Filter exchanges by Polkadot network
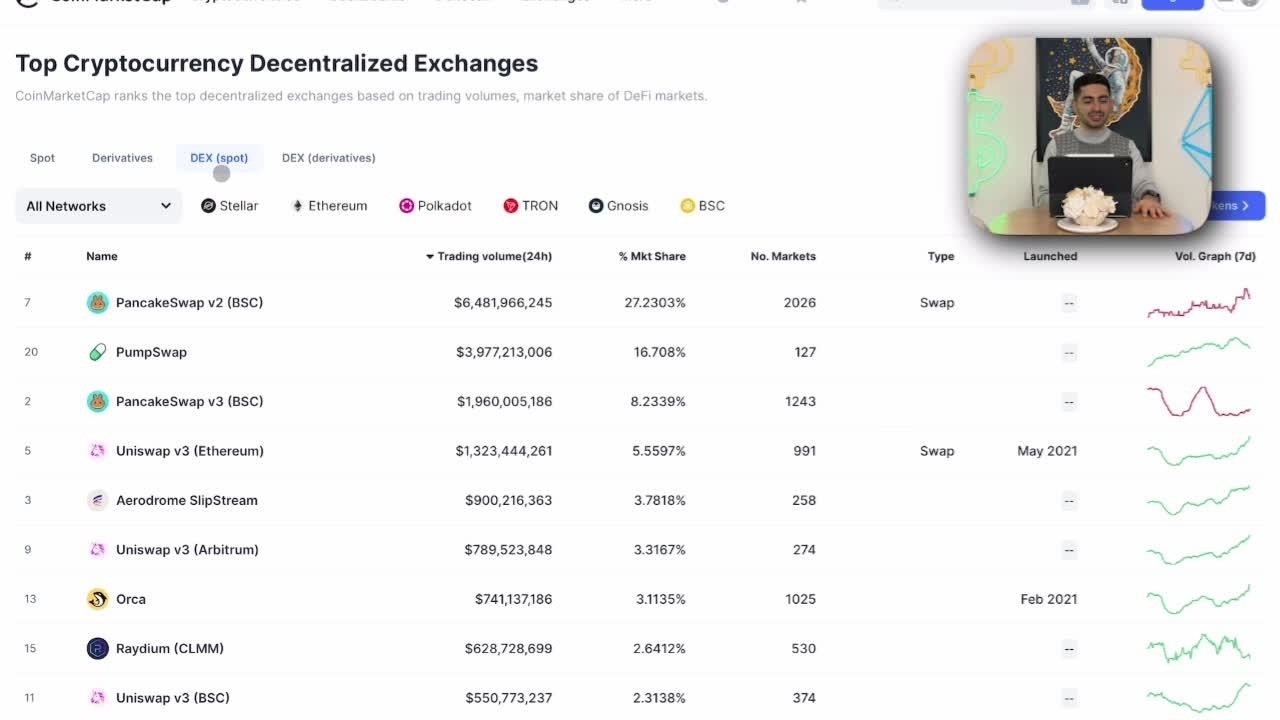Image resolution: width=1280 pixels, height=720 pixels. pyautogui.click(x=435, y=206)
